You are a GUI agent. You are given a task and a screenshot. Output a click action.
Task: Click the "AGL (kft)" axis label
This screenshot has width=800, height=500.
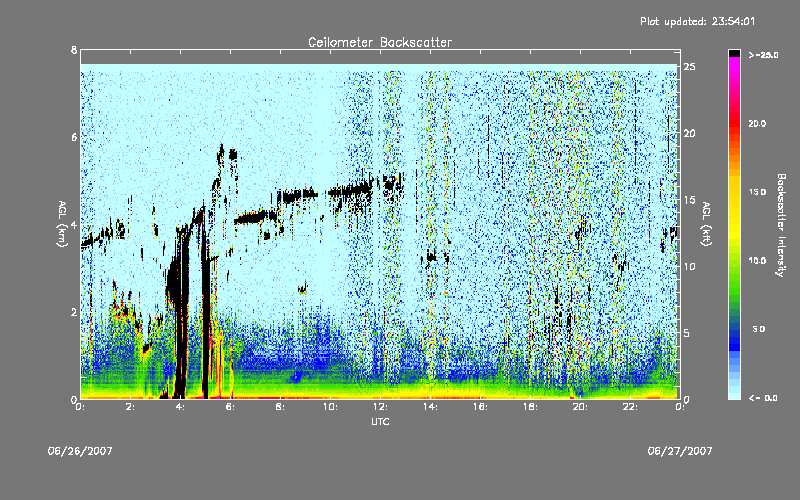coord(706,224)
